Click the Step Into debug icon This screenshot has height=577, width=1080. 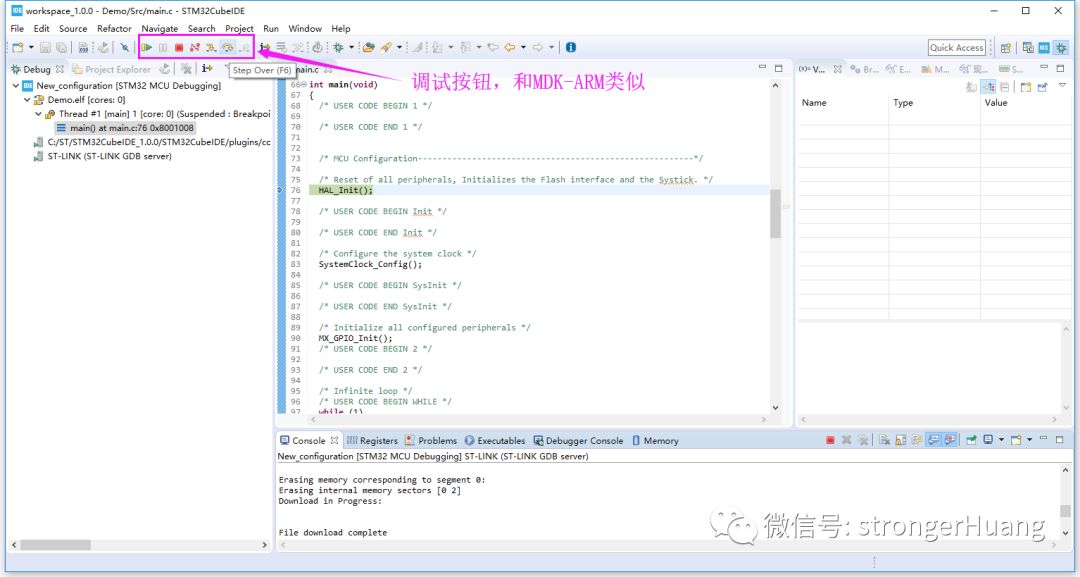[x=211, y=46]
